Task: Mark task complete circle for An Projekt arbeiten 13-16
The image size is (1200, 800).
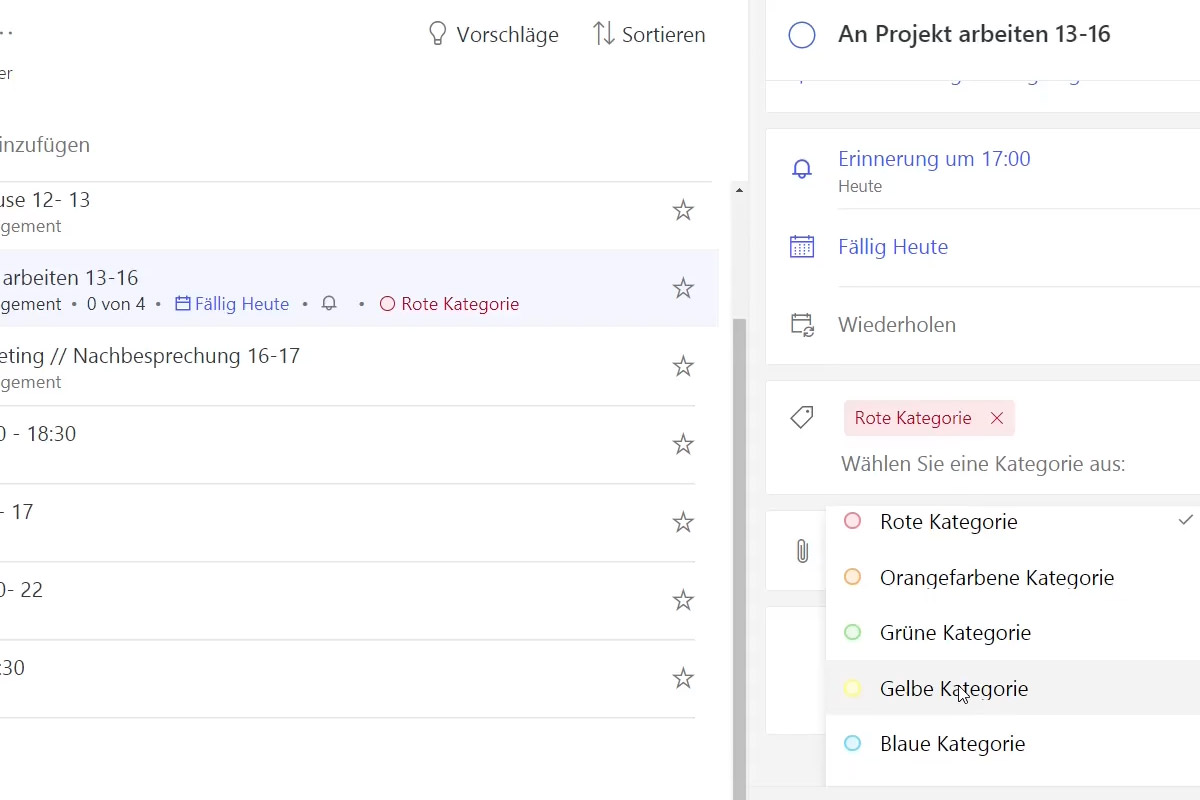Action: [x=802, y=35]
